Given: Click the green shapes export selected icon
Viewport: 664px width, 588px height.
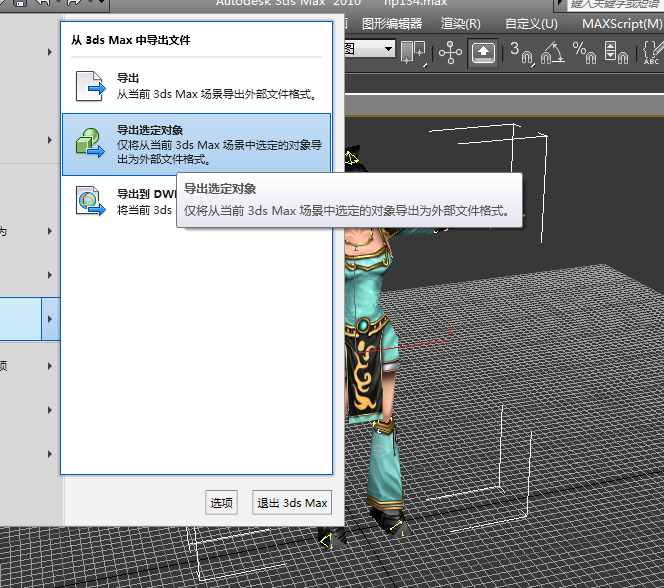Looking at the screenshot, I should coord(90,144).
